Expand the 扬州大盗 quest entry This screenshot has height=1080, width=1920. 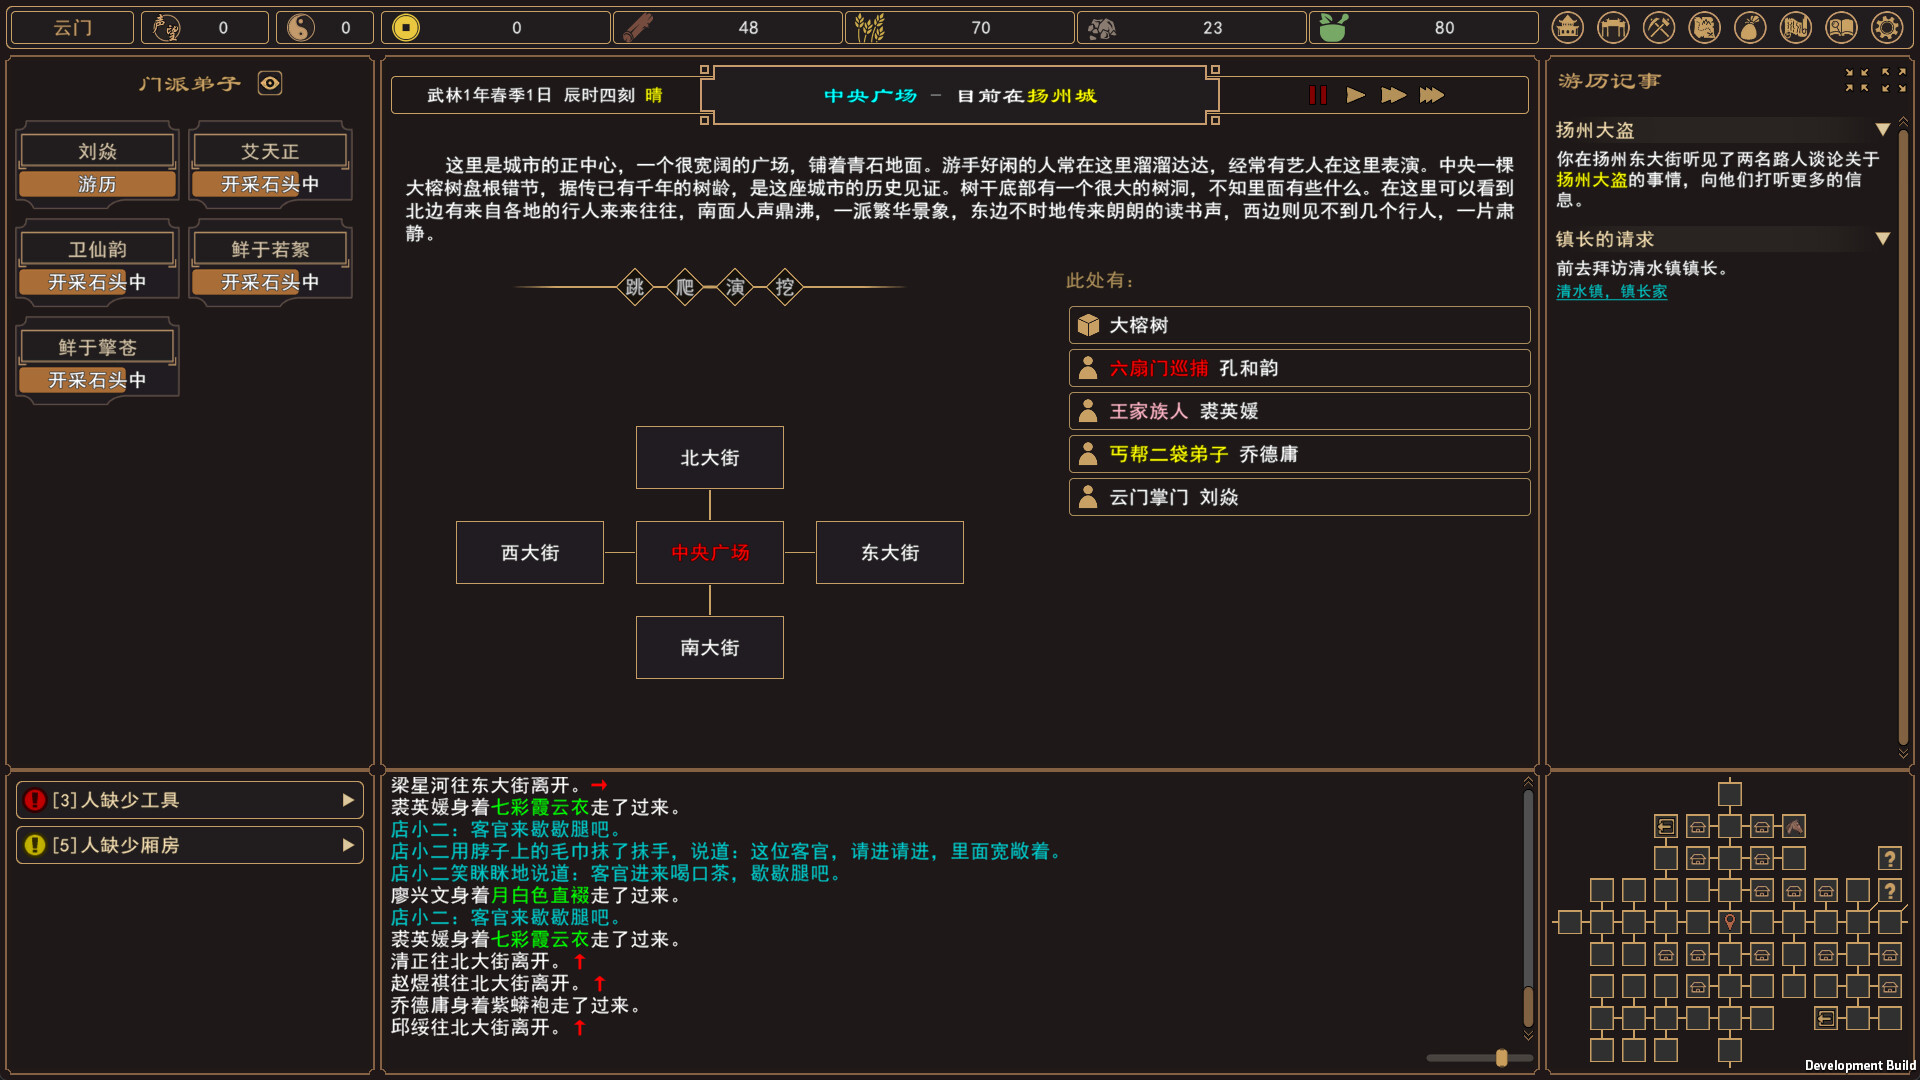tap(1886, 132)
